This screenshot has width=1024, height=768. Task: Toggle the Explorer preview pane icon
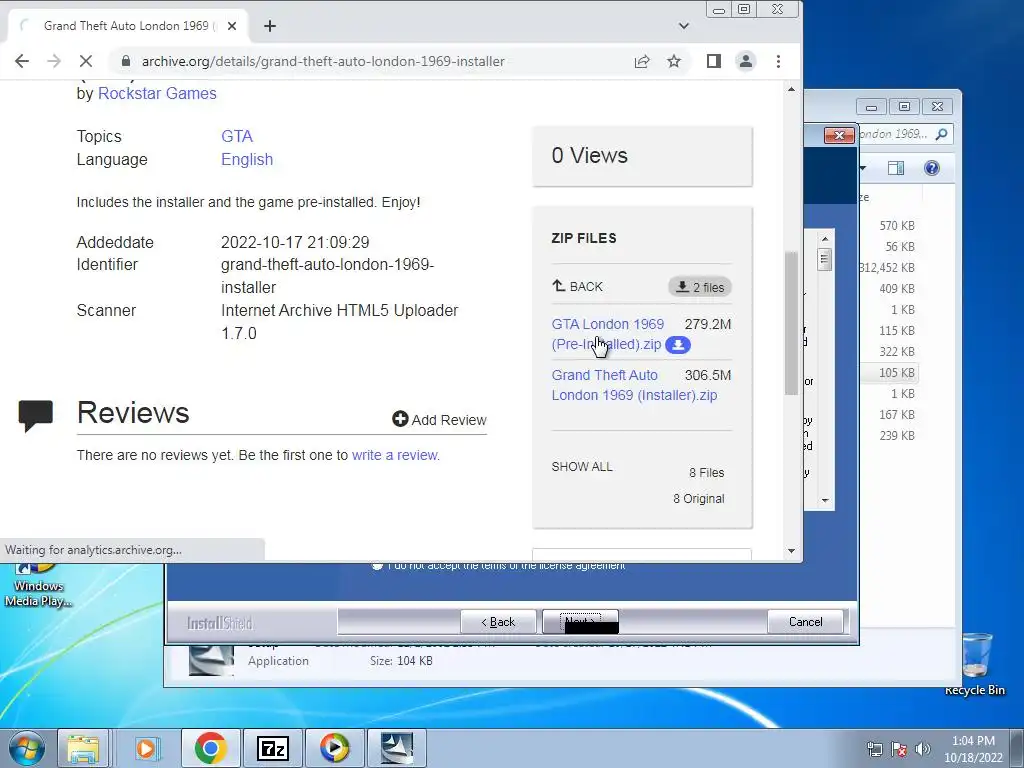tap(896, 168)
